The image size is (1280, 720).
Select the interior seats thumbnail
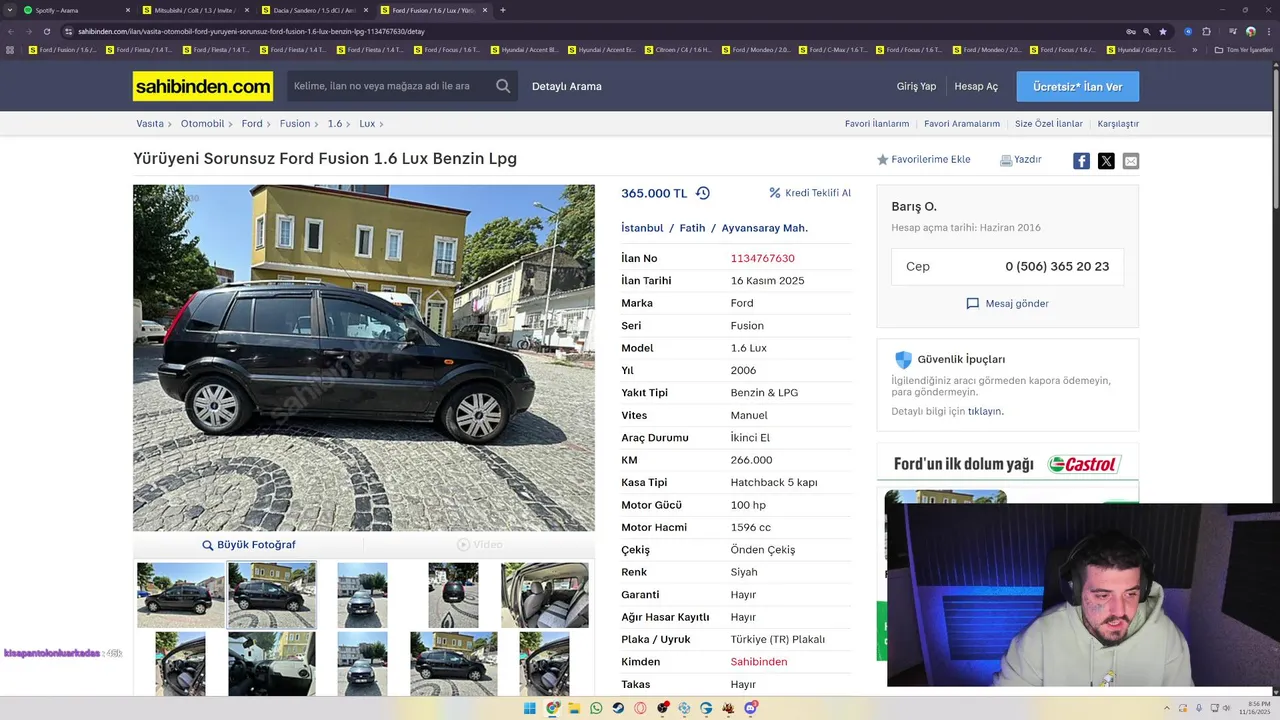(x=545, y=595)
